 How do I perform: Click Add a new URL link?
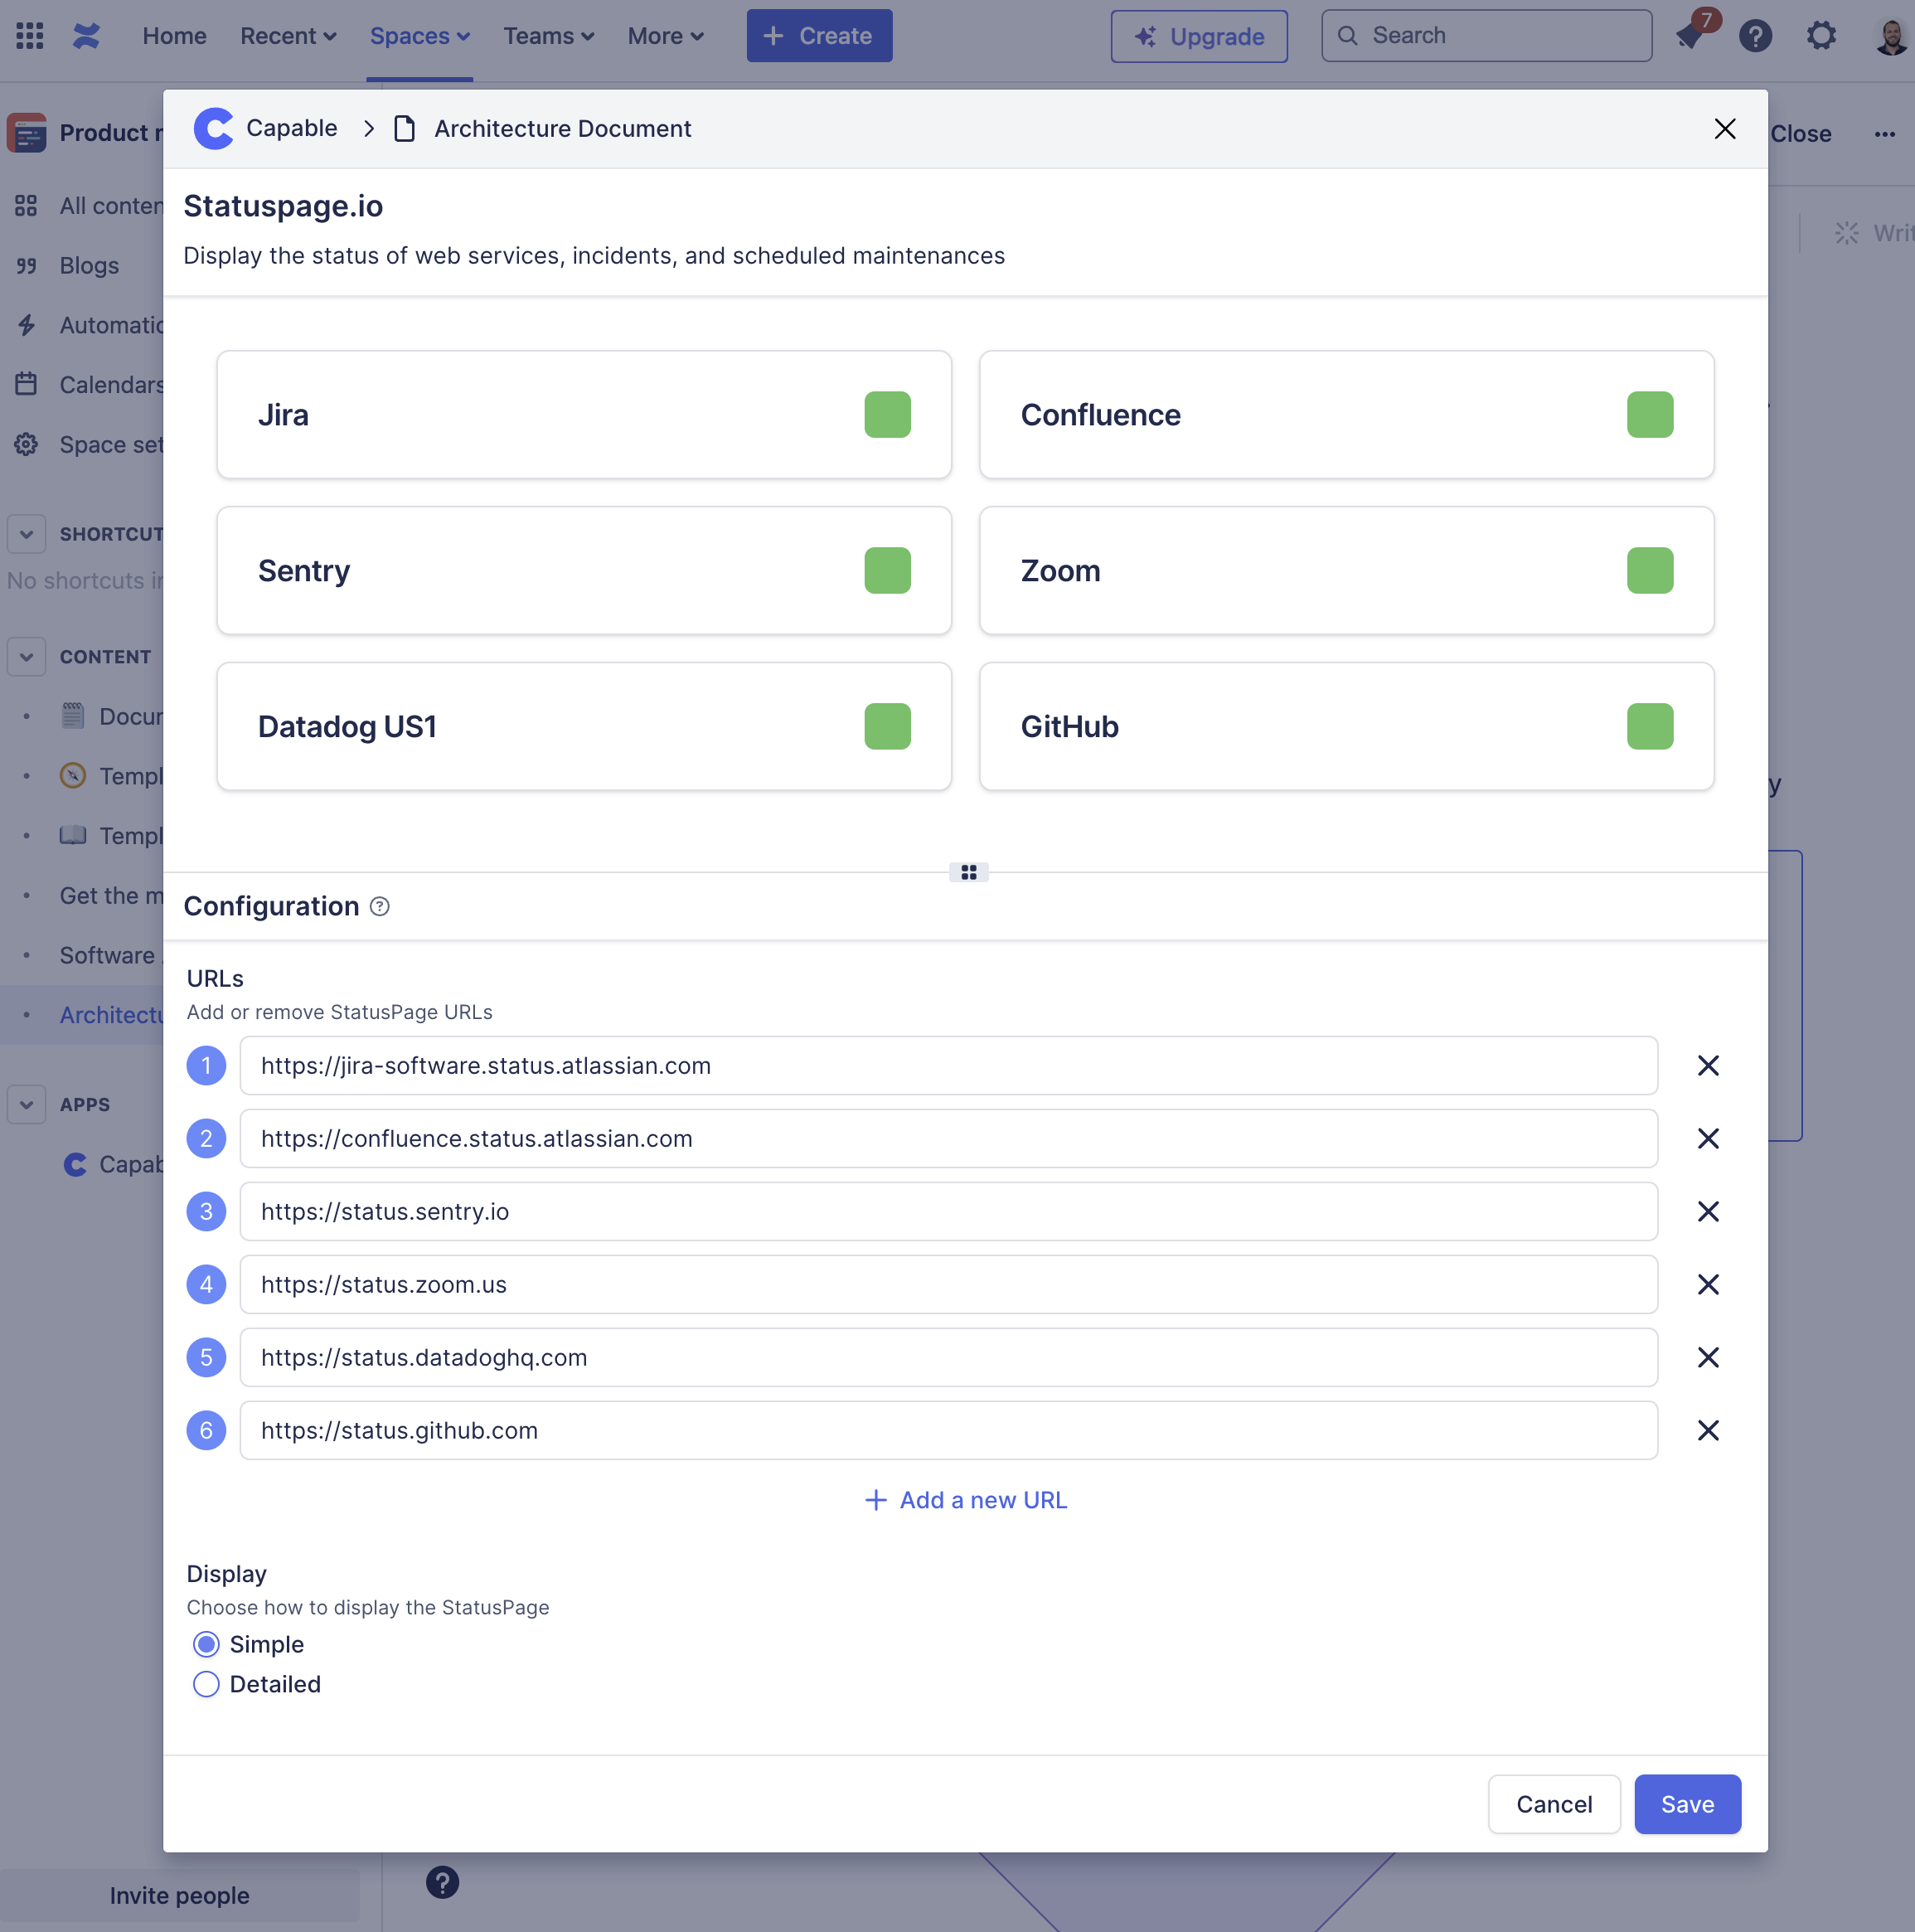966,1500
